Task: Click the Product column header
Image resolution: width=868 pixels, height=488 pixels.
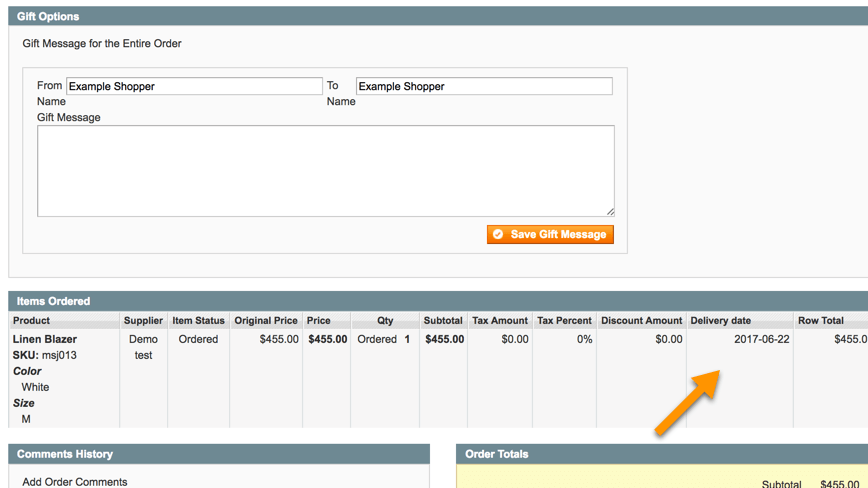Action: pos(32,321)
